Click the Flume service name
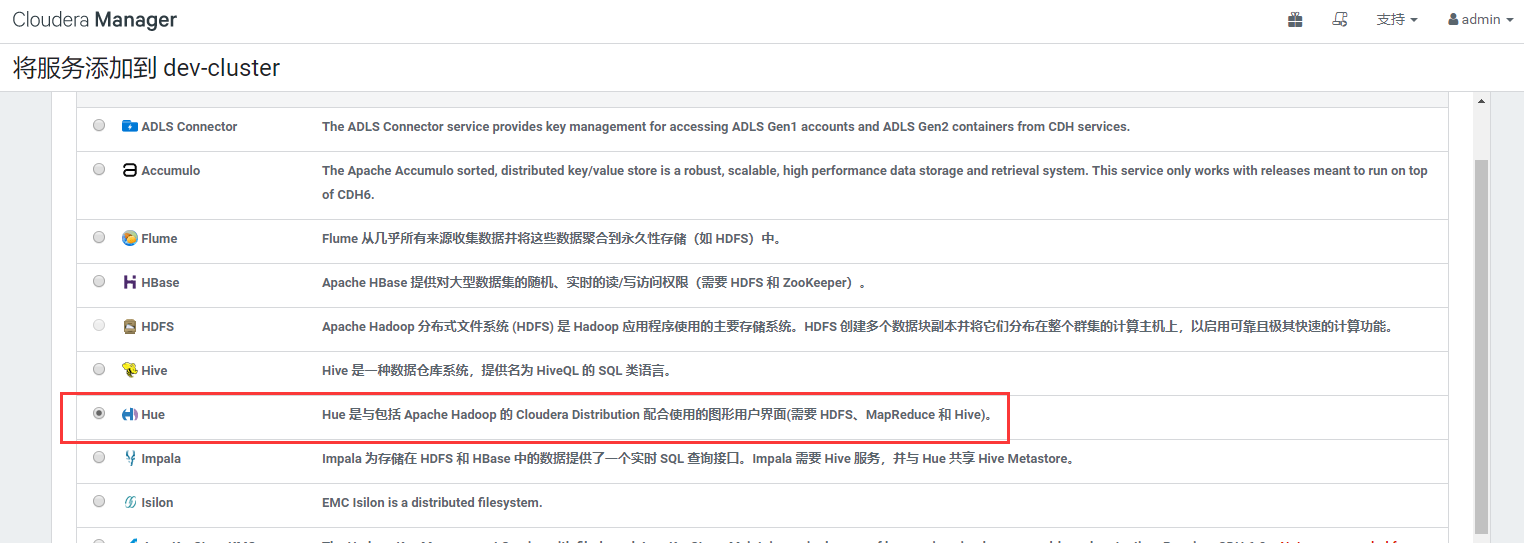 pyautogui.click(x=159, y=239)
